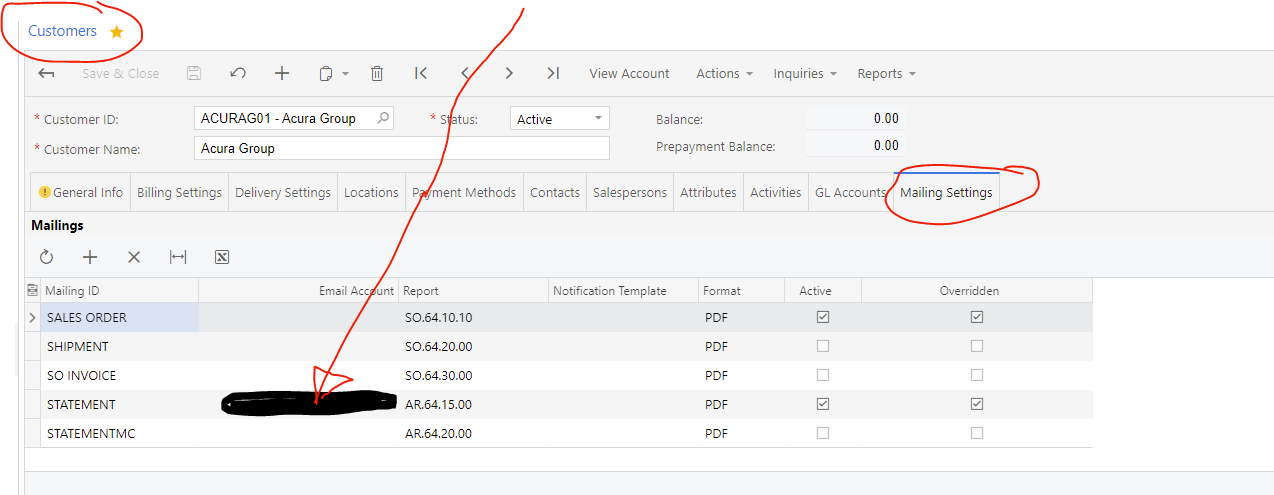The image size is (1274, 495).
Task: Click report AR.64.15.00 cell
Action: coord(473,404)
